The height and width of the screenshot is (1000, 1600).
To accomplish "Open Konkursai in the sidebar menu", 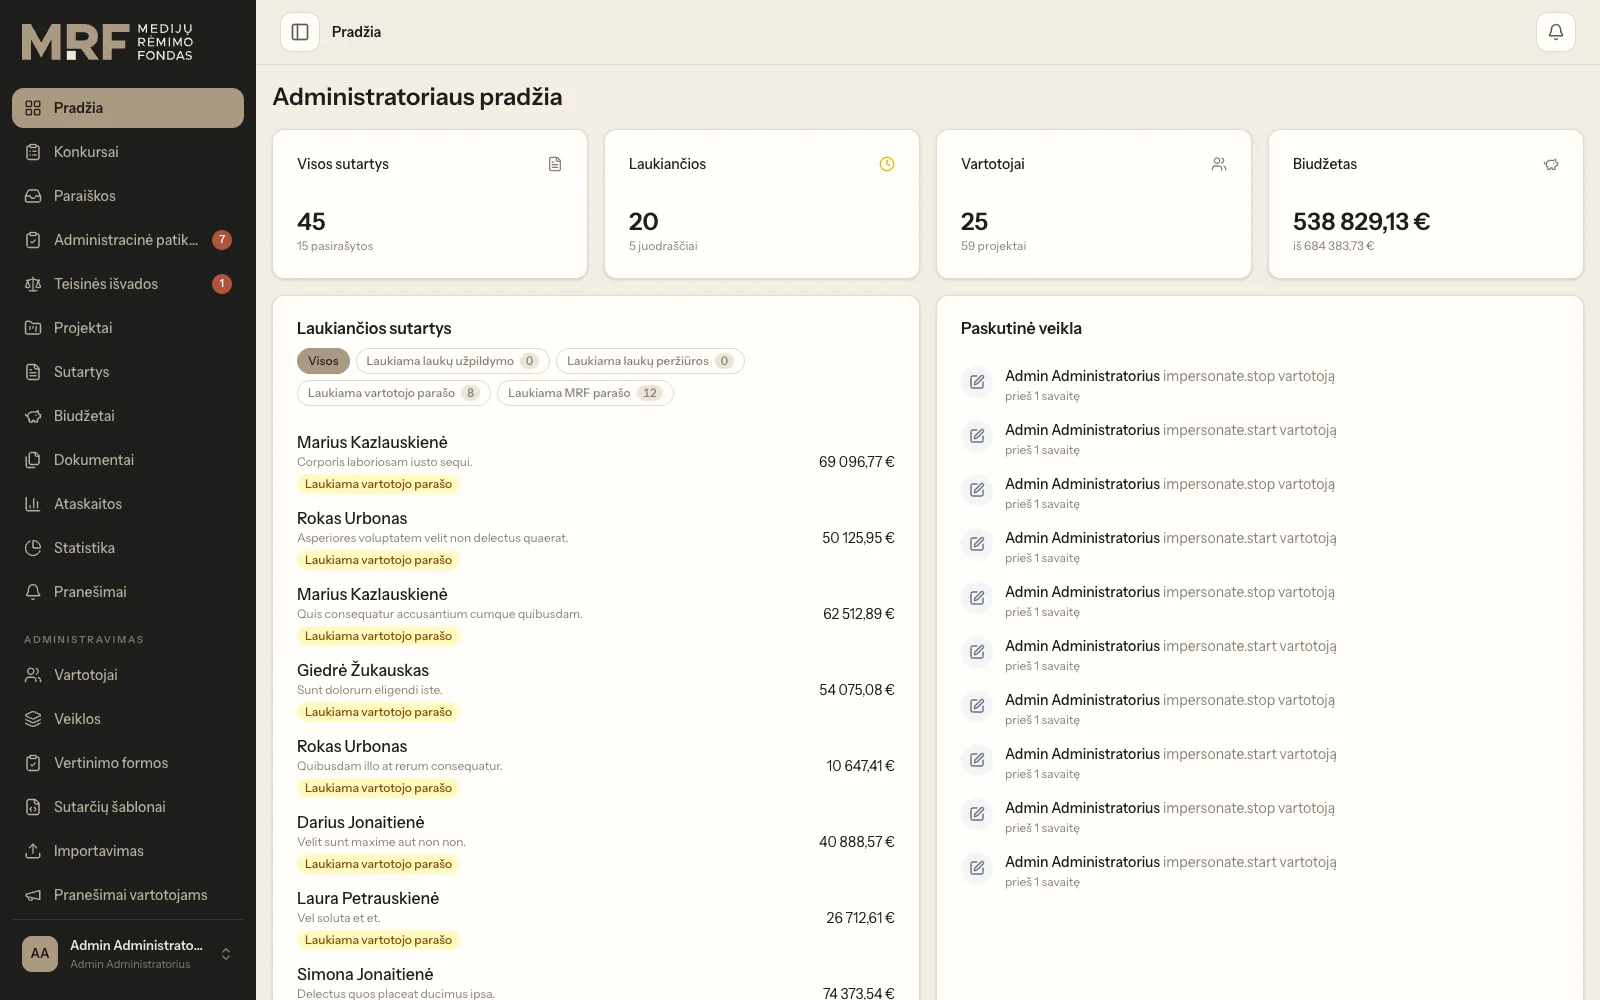I will (x=128, y=152).
